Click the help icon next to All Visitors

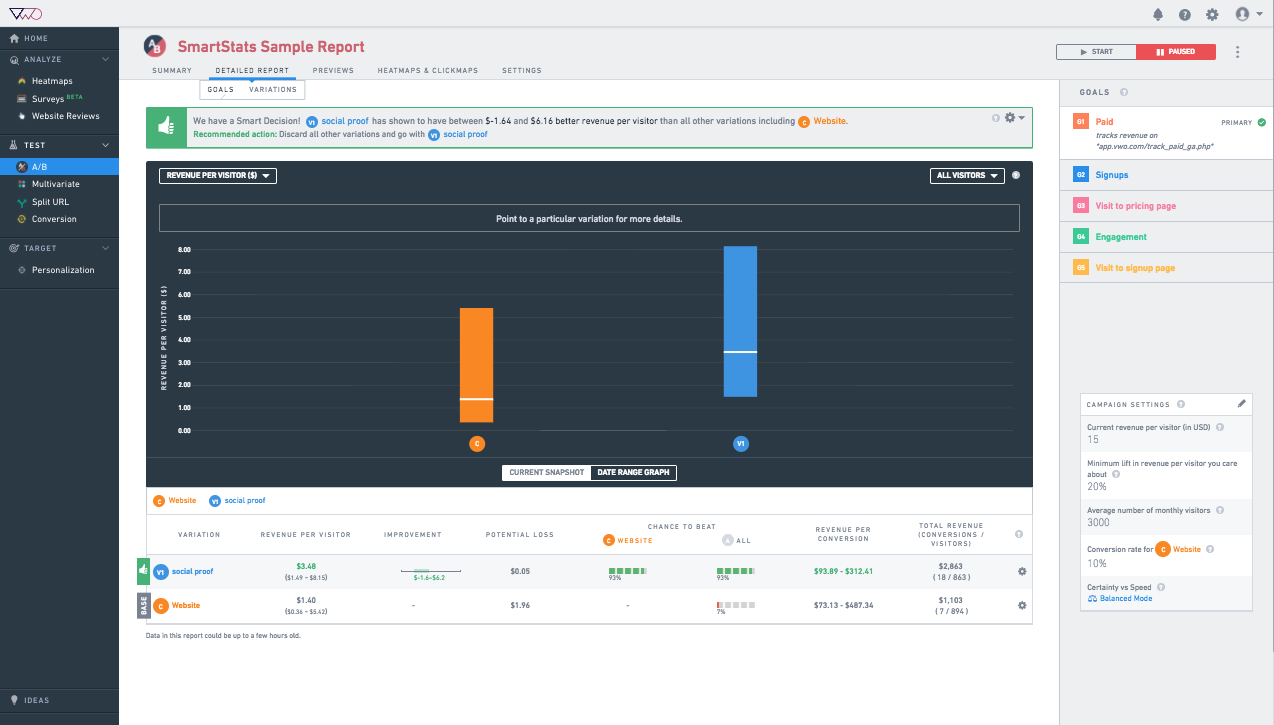coord(1016,176)
